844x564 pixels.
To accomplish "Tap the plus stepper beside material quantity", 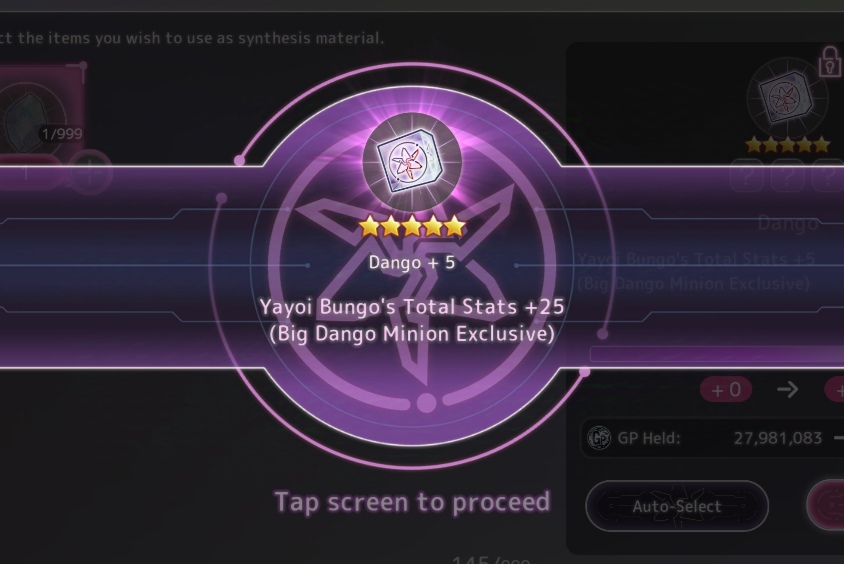I will (x=90, y=173).
